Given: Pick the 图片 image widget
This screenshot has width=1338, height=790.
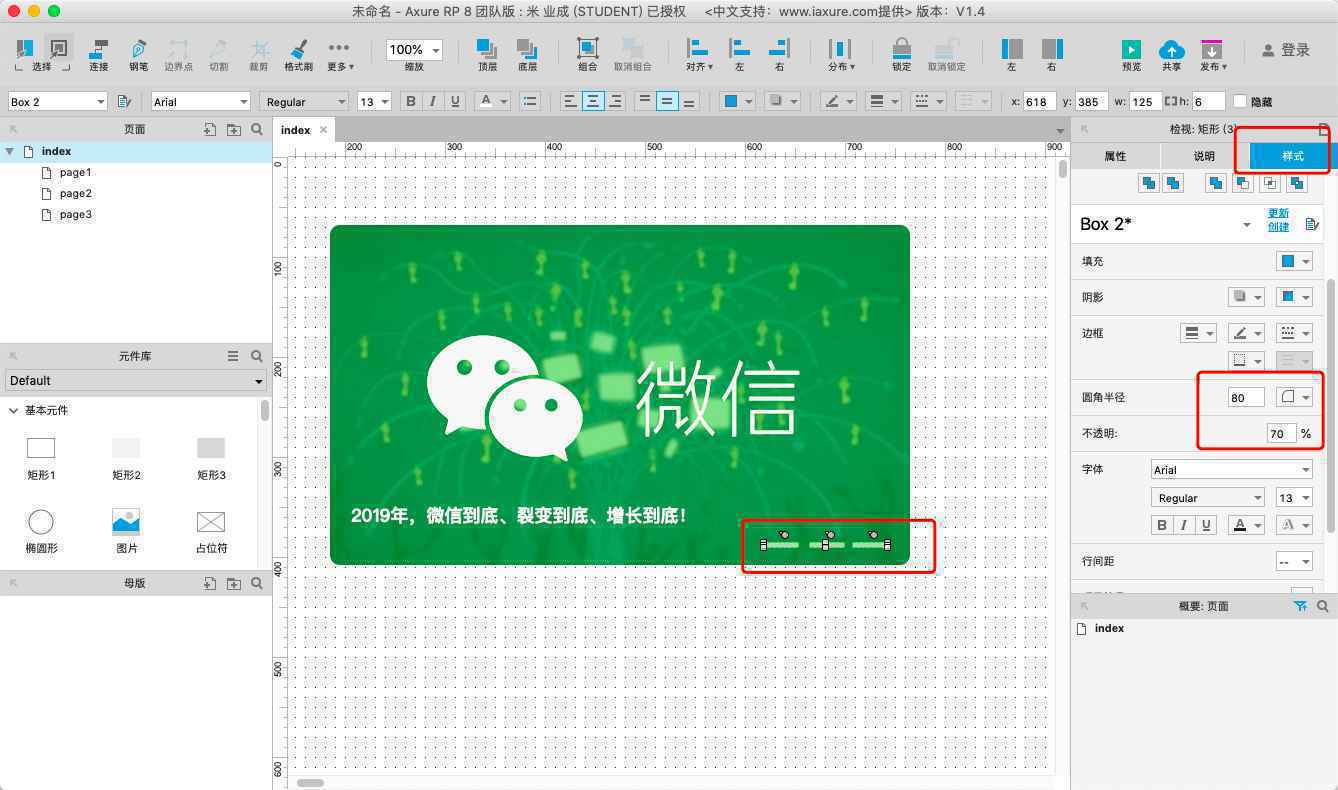Looking at the screenshot, I should coord(126,531).
